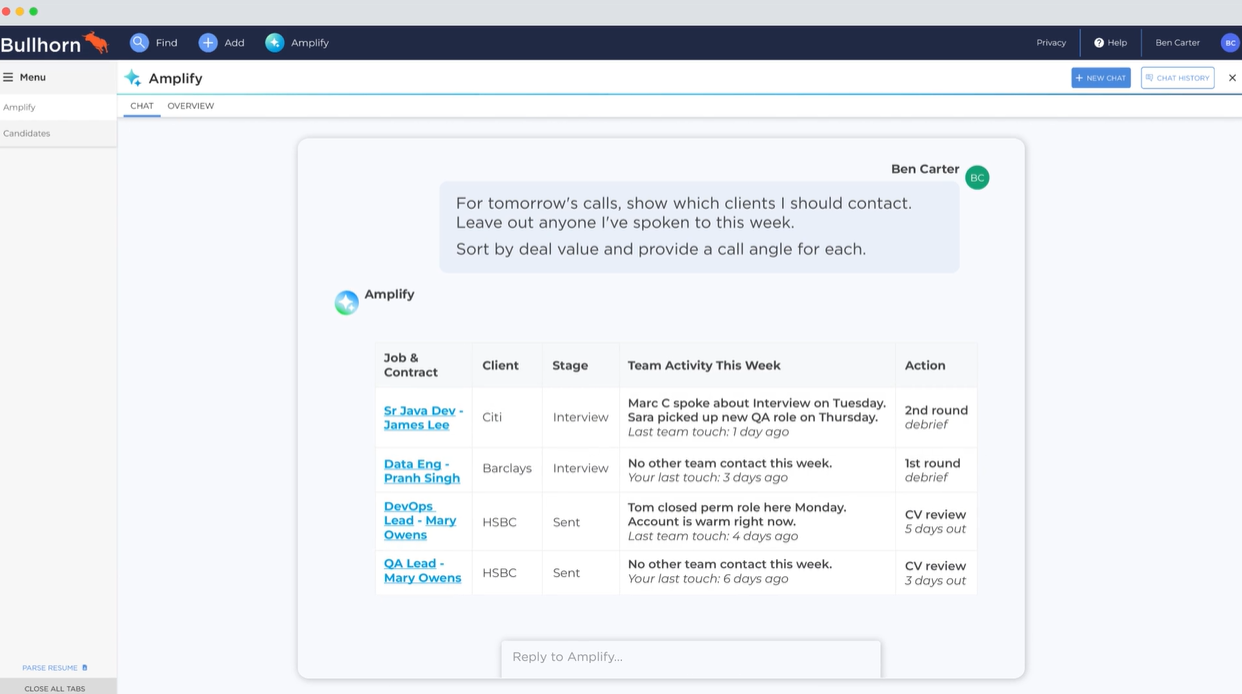This screenshot has height=694, width=1242.
Task: Select Amplify in the sidebar
Action: tap(58, 107)
